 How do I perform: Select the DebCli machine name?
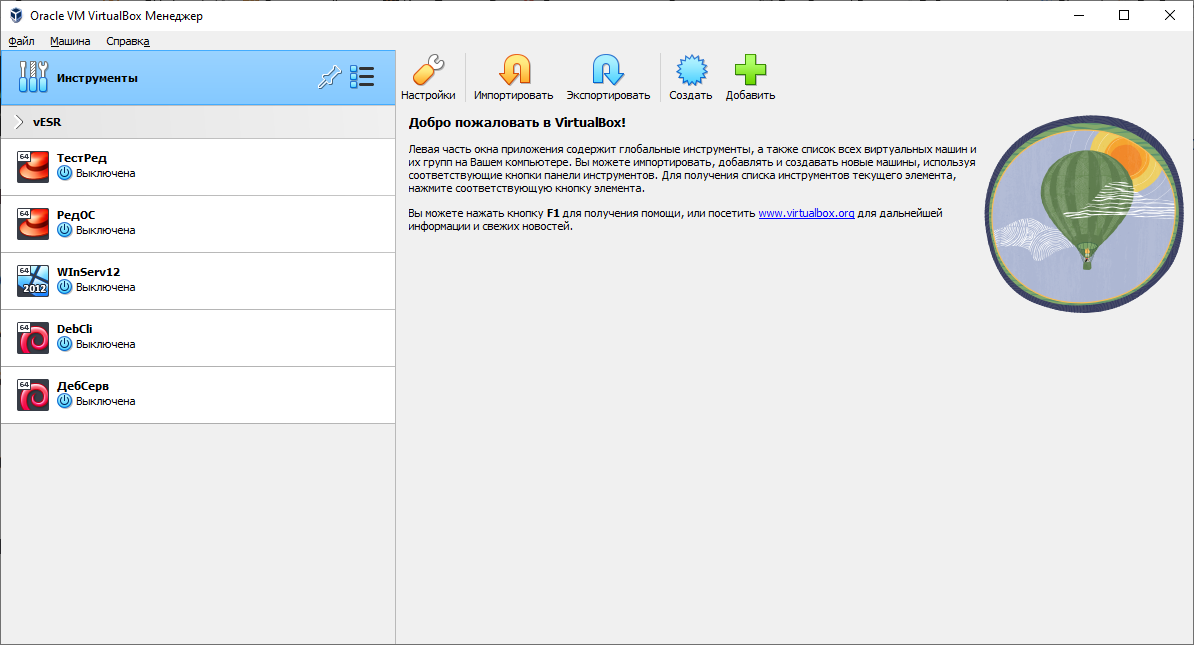pyautogui.click(x=75, y=329)
